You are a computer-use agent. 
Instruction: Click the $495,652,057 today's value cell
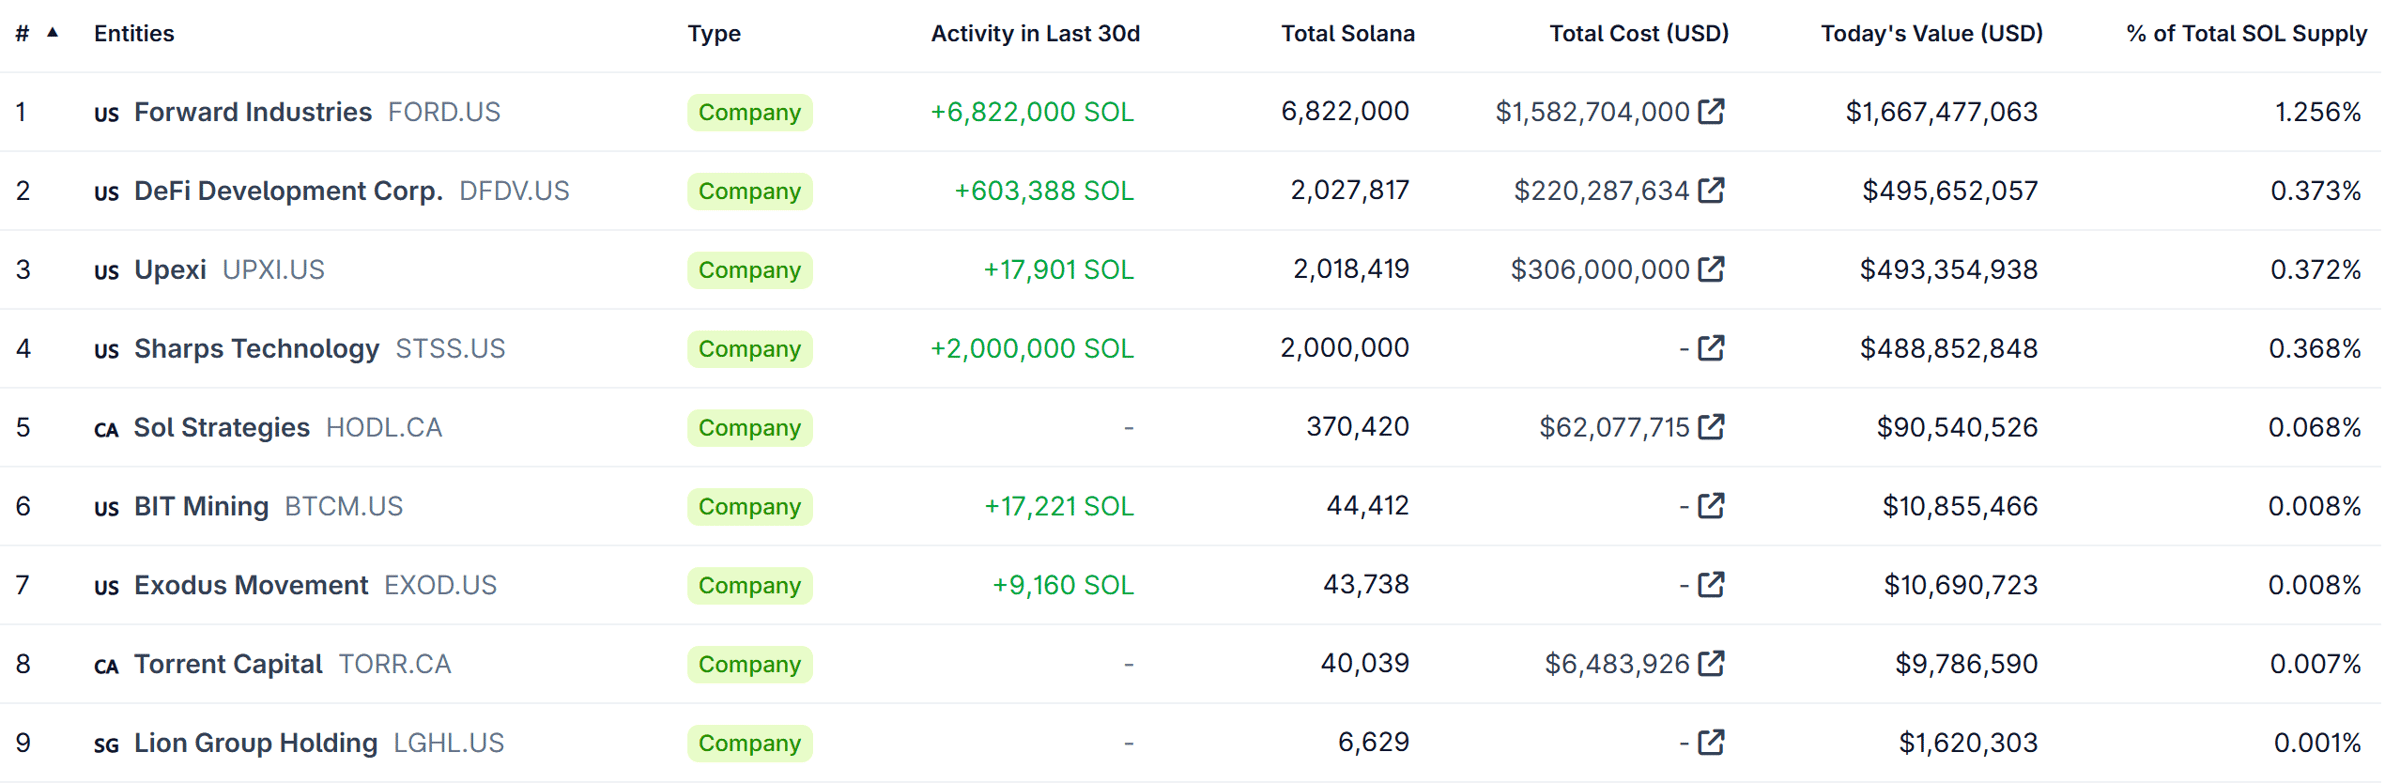coord(1950,190)
